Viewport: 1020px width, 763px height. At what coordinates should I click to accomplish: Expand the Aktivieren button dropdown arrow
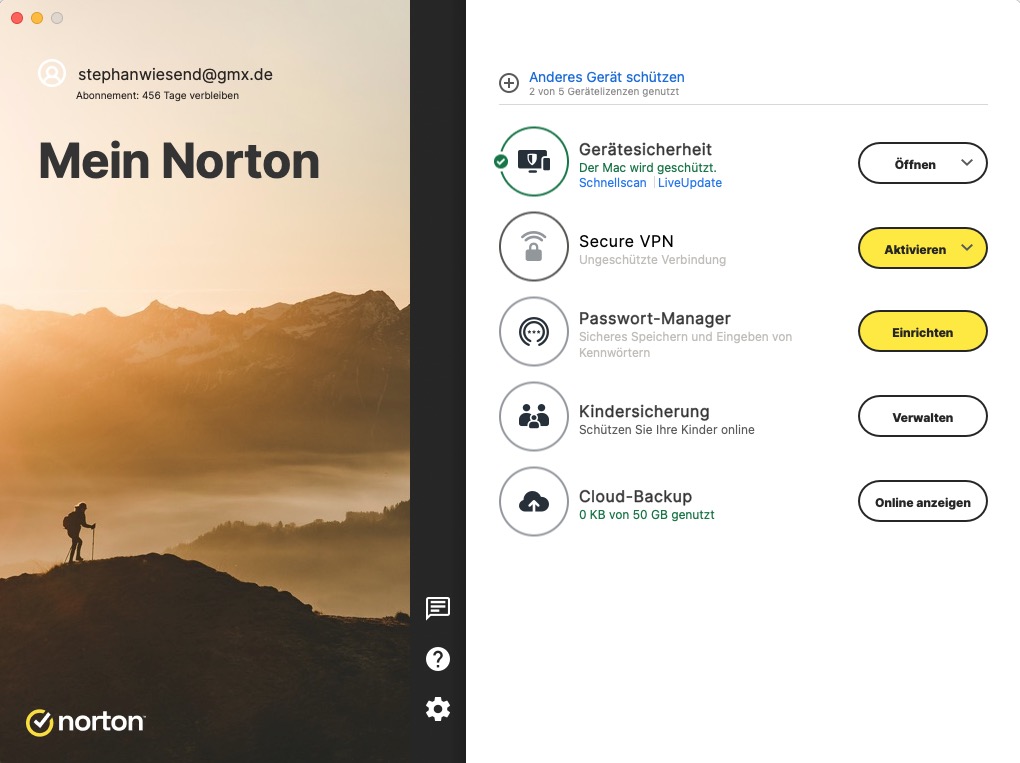[967, 248]
